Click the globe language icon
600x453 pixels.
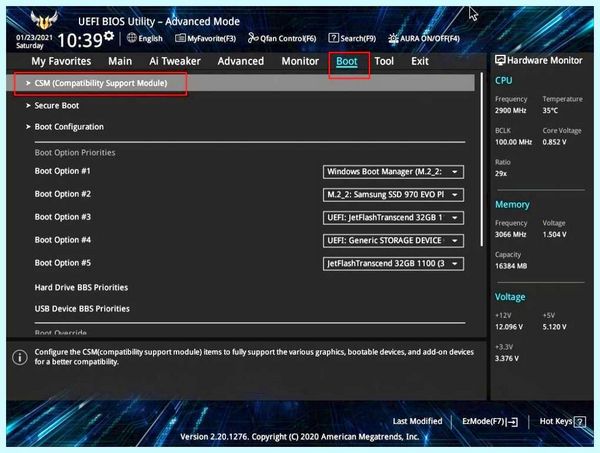132,38
